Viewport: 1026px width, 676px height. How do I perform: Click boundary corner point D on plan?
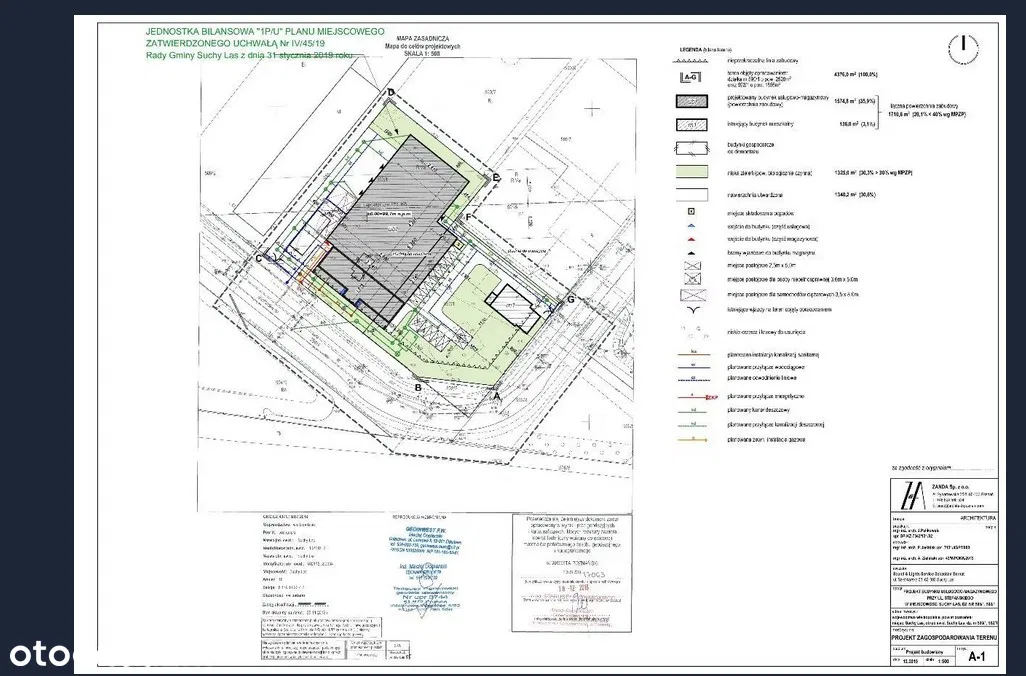391,92
